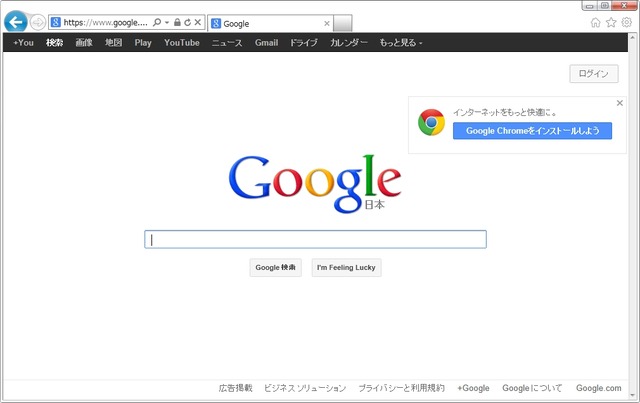Viewport: 640px width, 403px height.
Task: Expand the もっと見る dropdown menu
Action: (401, 42)
